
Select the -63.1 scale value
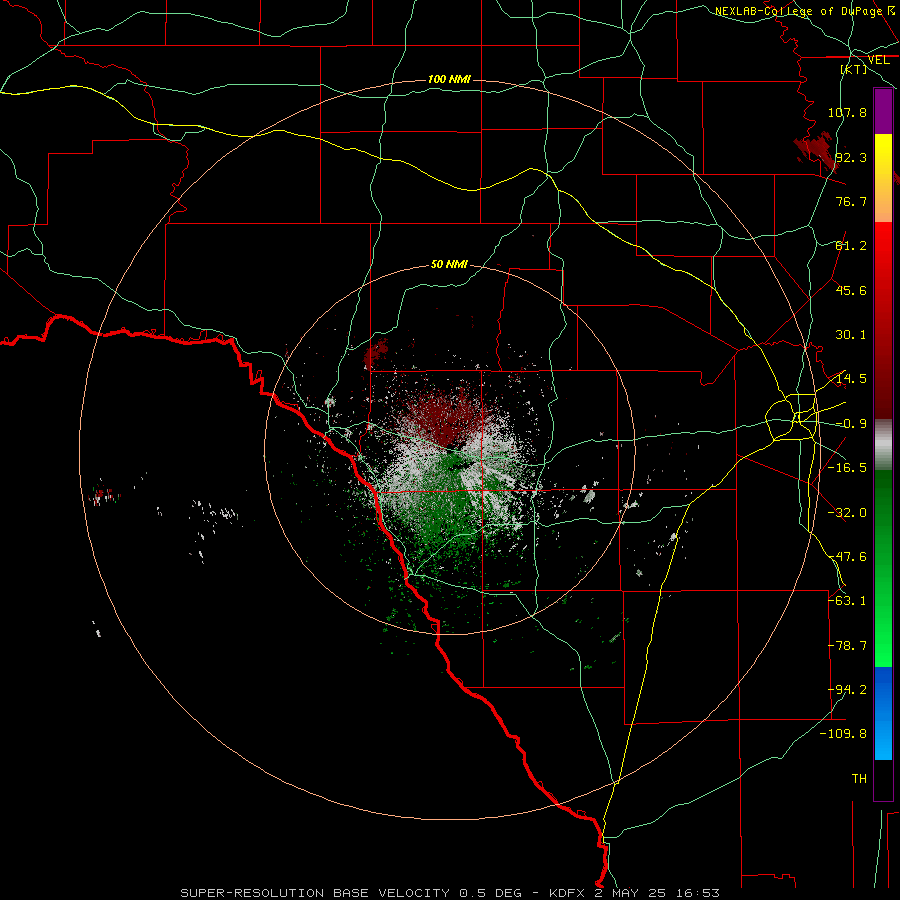(x=847, y=601)
